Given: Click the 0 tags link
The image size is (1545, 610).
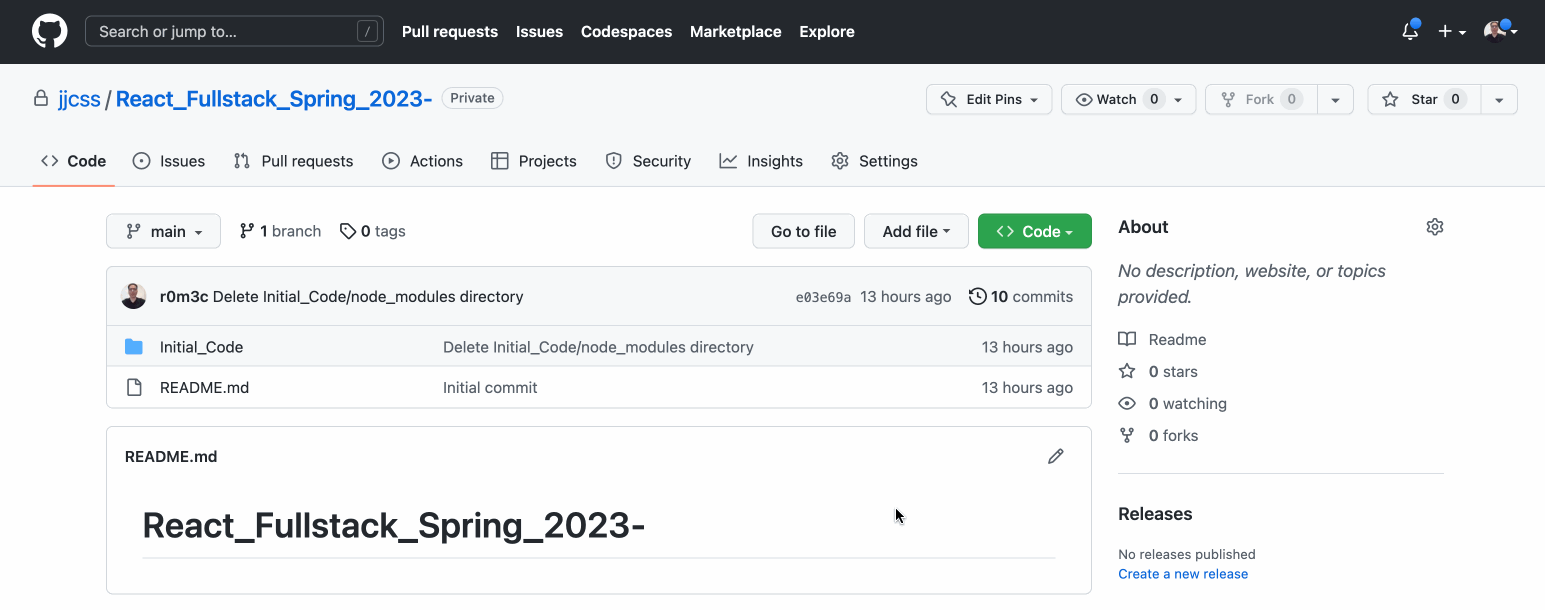Looking at the screenshot, I should click(373, 231).
